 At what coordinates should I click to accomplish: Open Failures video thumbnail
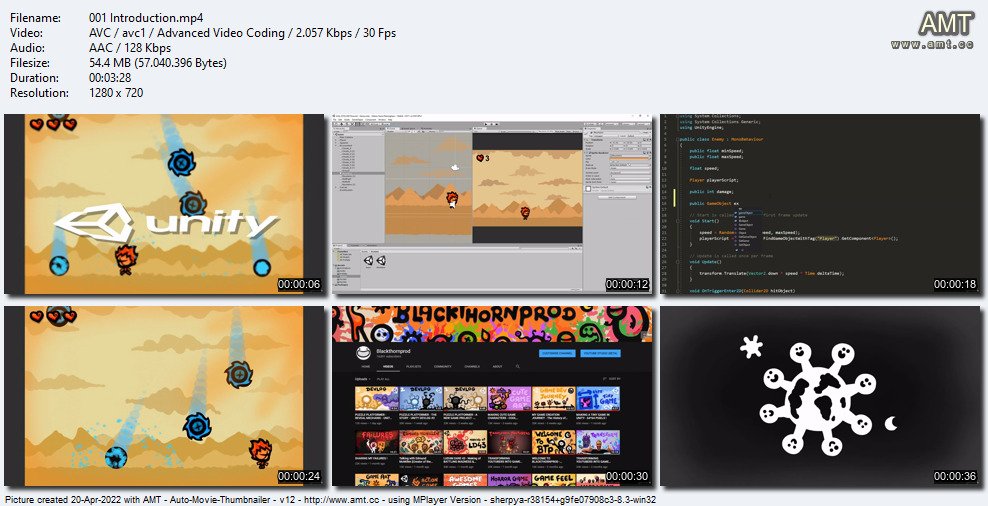click(x=377, y=442)
